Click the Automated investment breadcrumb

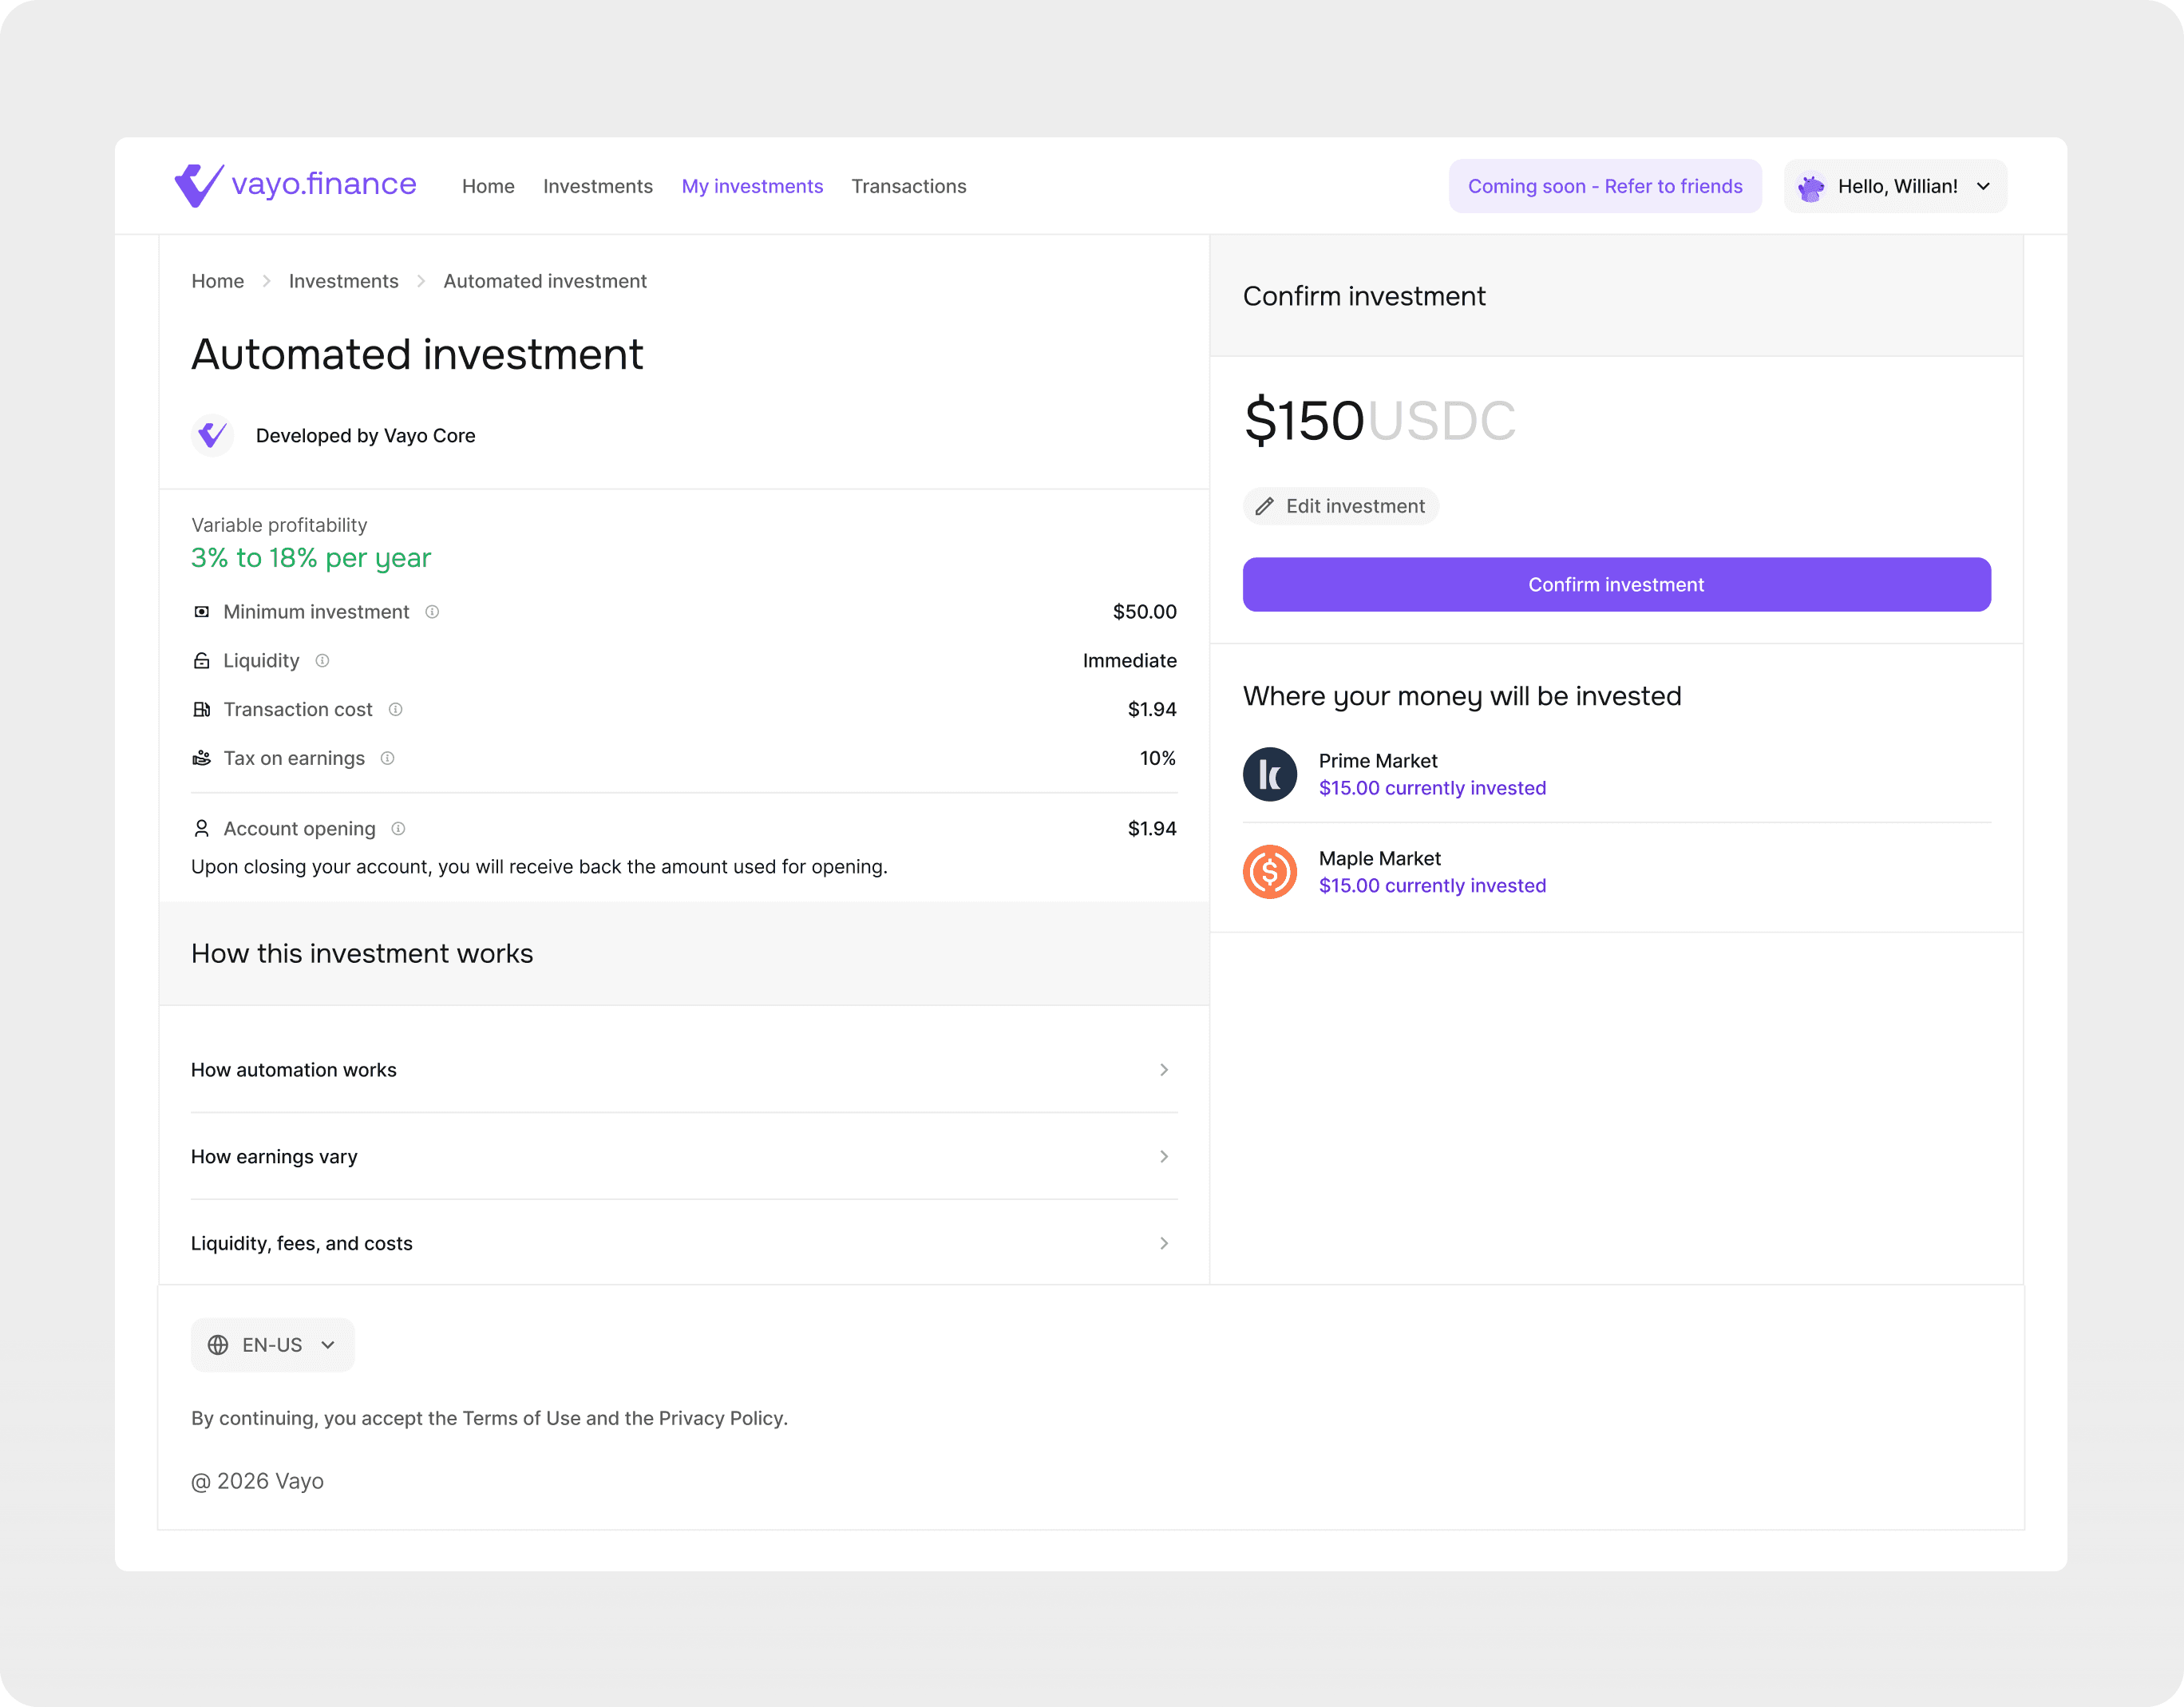coord(545,281)
